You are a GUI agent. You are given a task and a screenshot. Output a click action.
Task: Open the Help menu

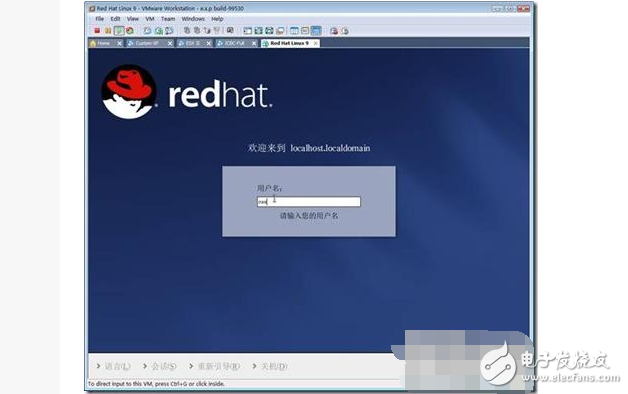[x=217, y=19]
